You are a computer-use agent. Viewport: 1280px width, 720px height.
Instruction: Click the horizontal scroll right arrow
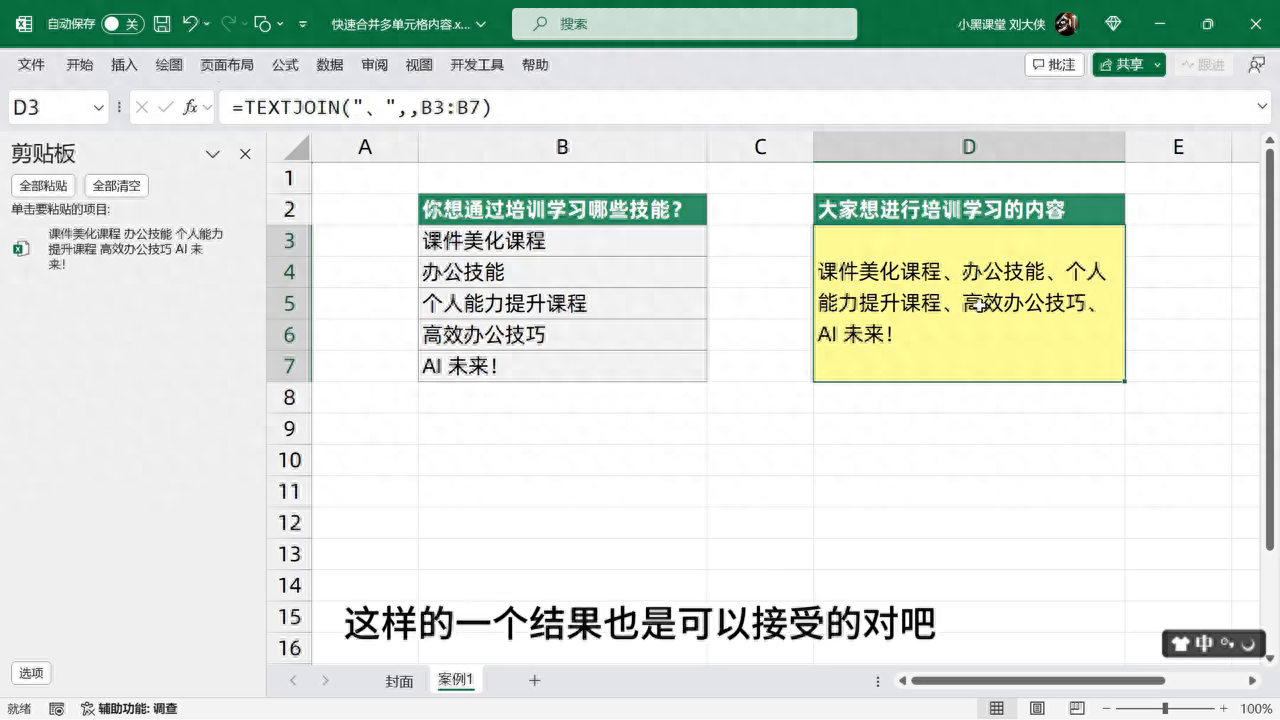pyautogui.click(x=1253, y=681)
